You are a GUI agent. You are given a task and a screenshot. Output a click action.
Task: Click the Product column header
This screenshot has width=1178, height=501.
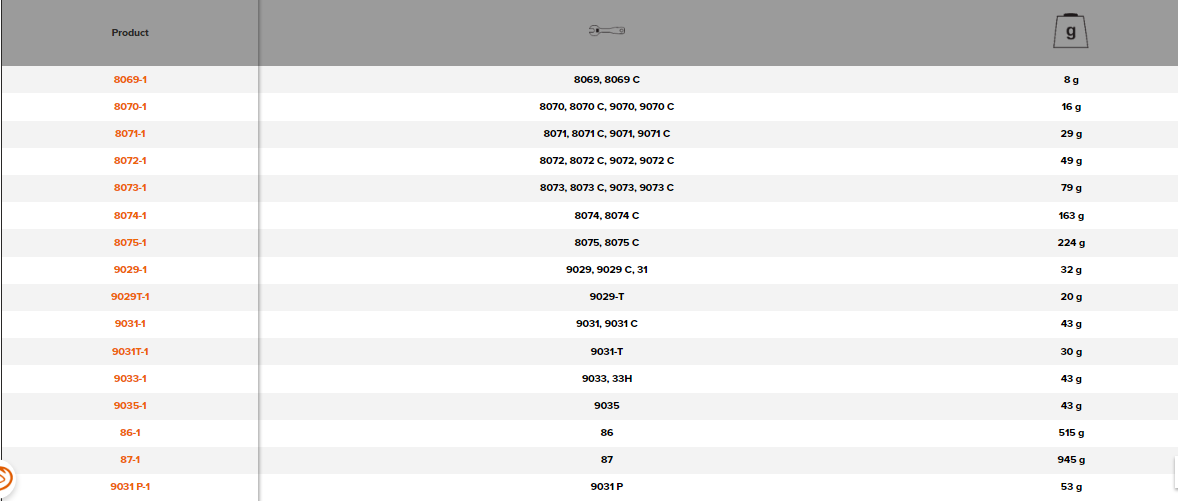(130, 33)
